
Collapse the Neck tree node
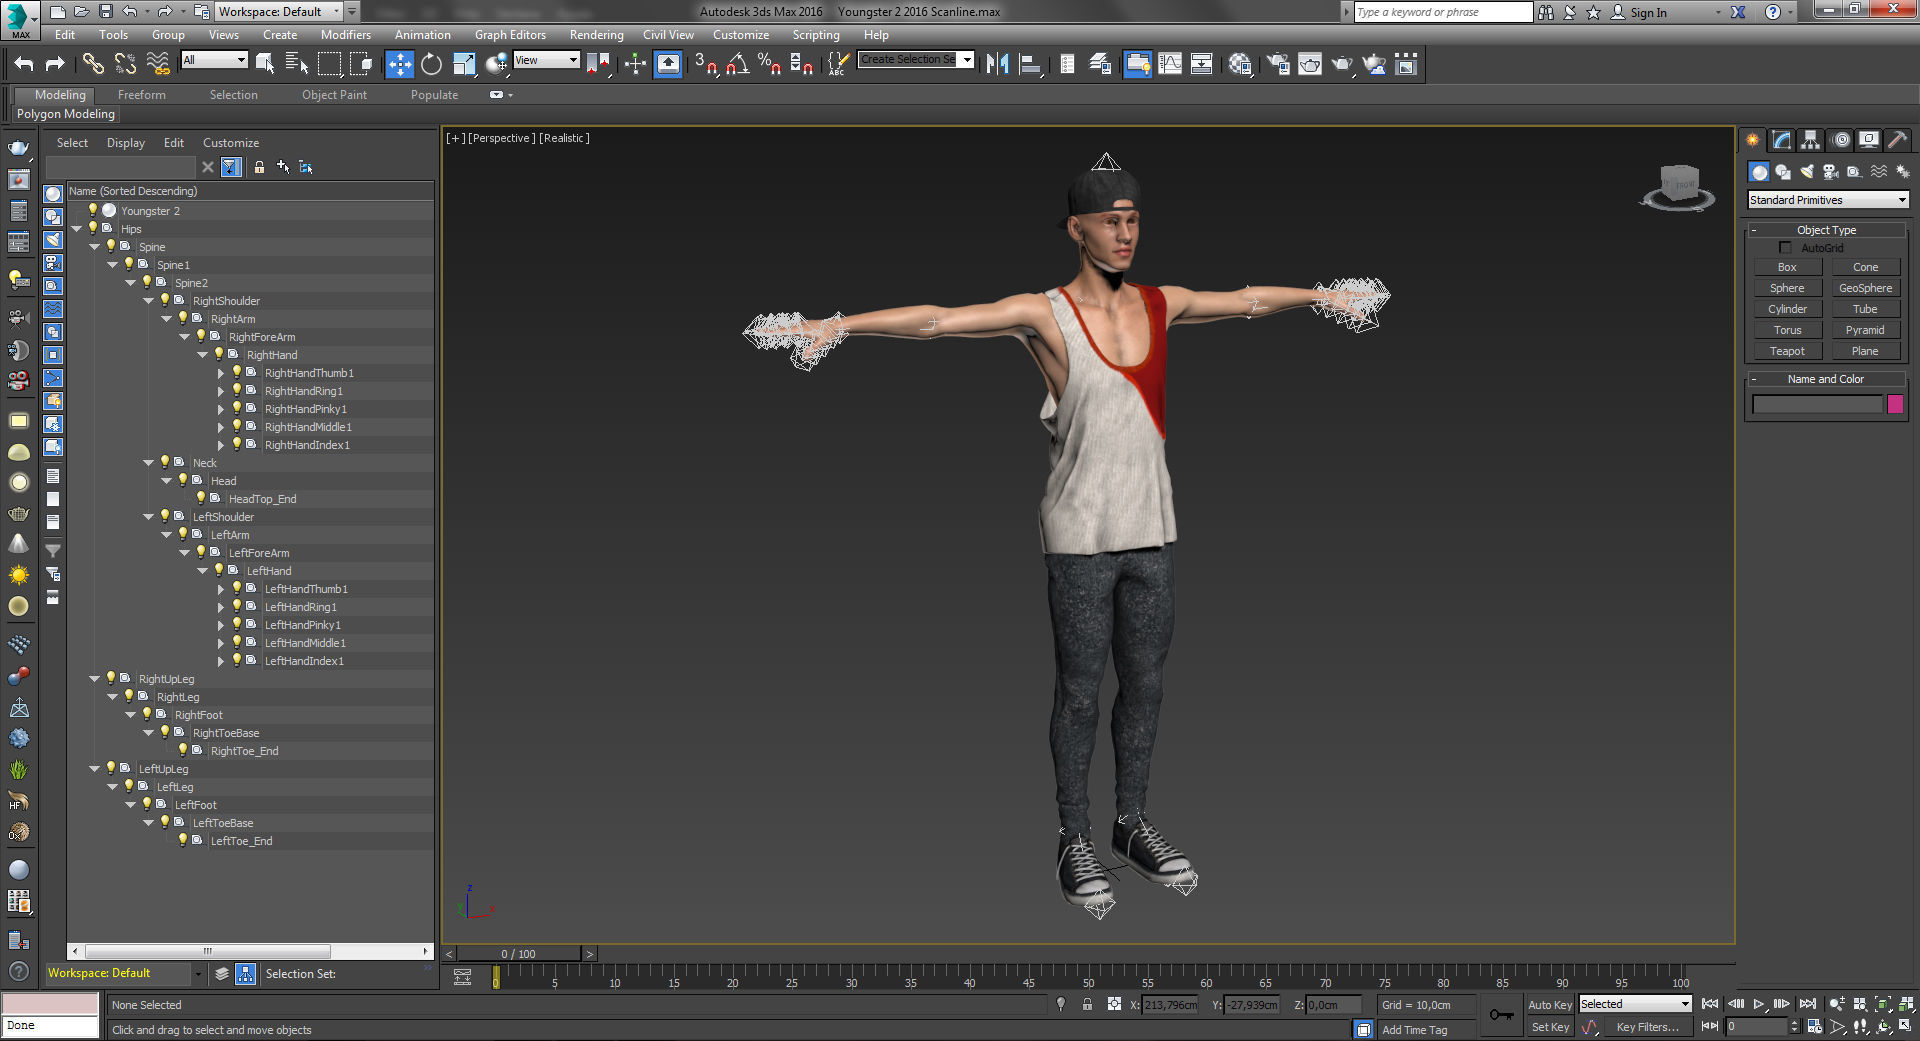coord(148,463)
